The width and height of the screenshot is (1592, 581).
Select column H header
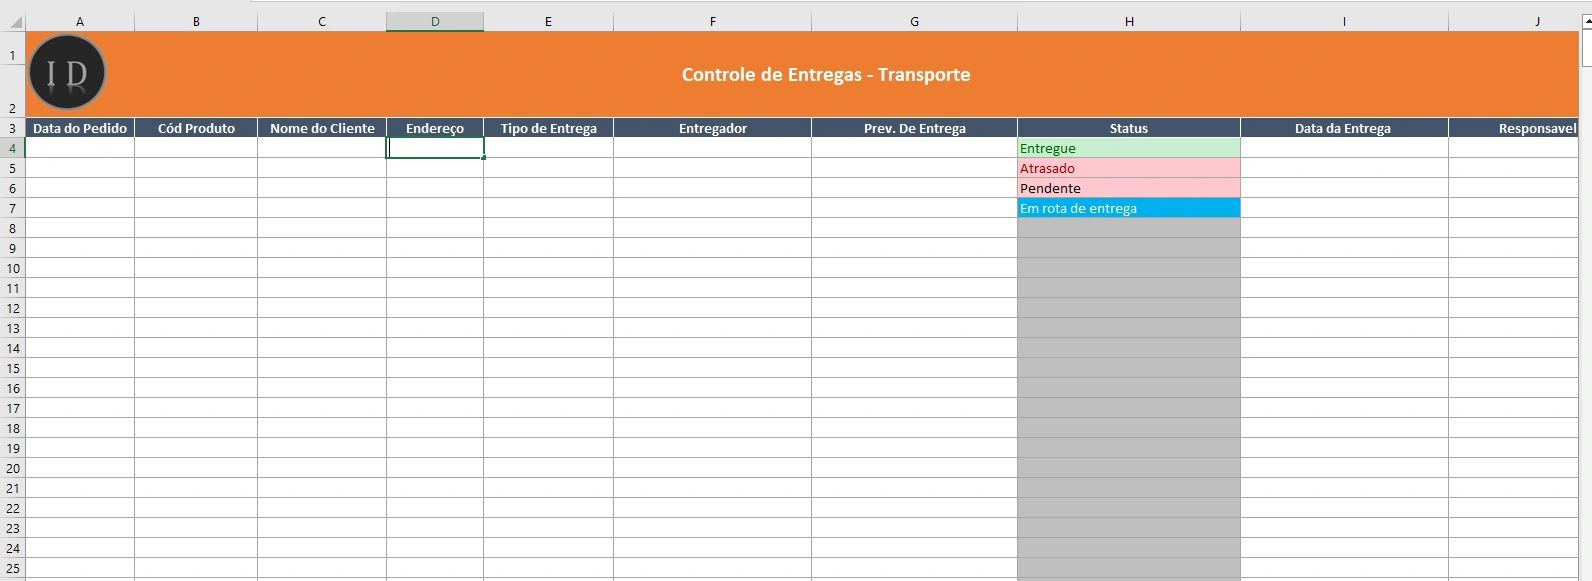[1129, 21]
